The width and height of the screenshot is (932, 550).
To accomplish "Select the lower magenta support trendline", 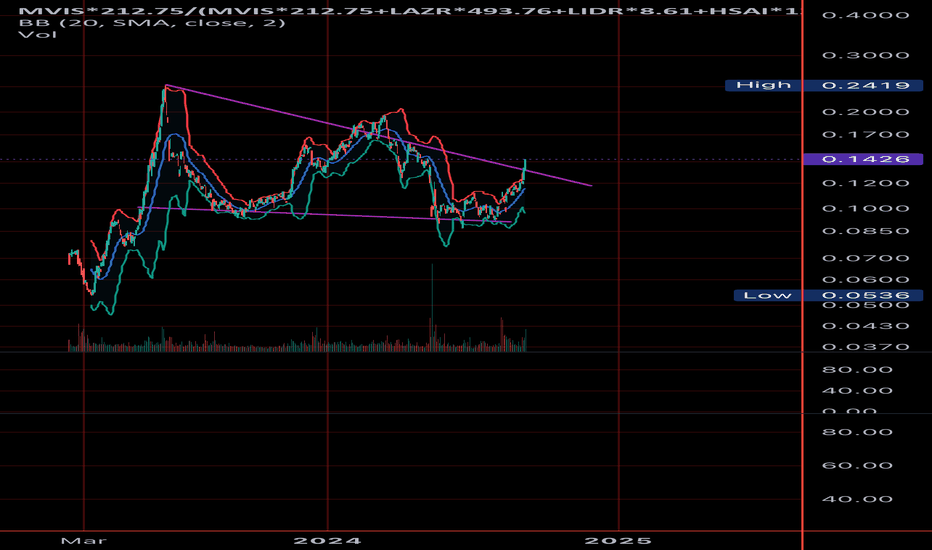I will (324, 215).
